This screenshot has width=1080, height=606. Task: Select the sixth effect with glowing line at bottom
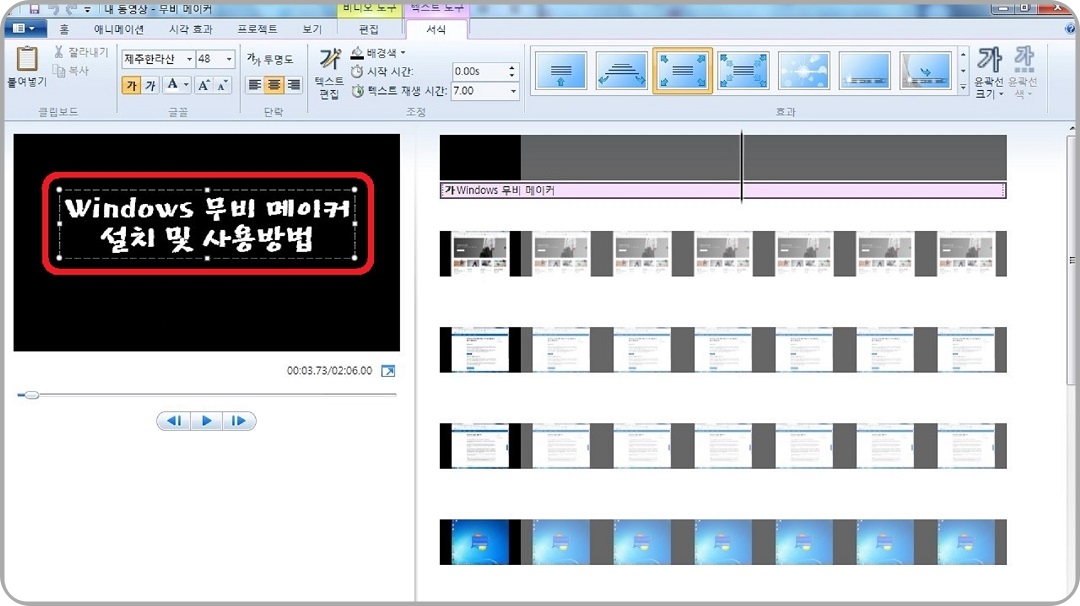(864, 70)
